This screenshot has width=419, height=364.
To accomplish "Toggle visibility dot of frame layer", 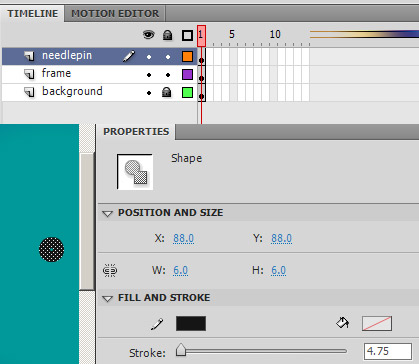I will (149, 75).
